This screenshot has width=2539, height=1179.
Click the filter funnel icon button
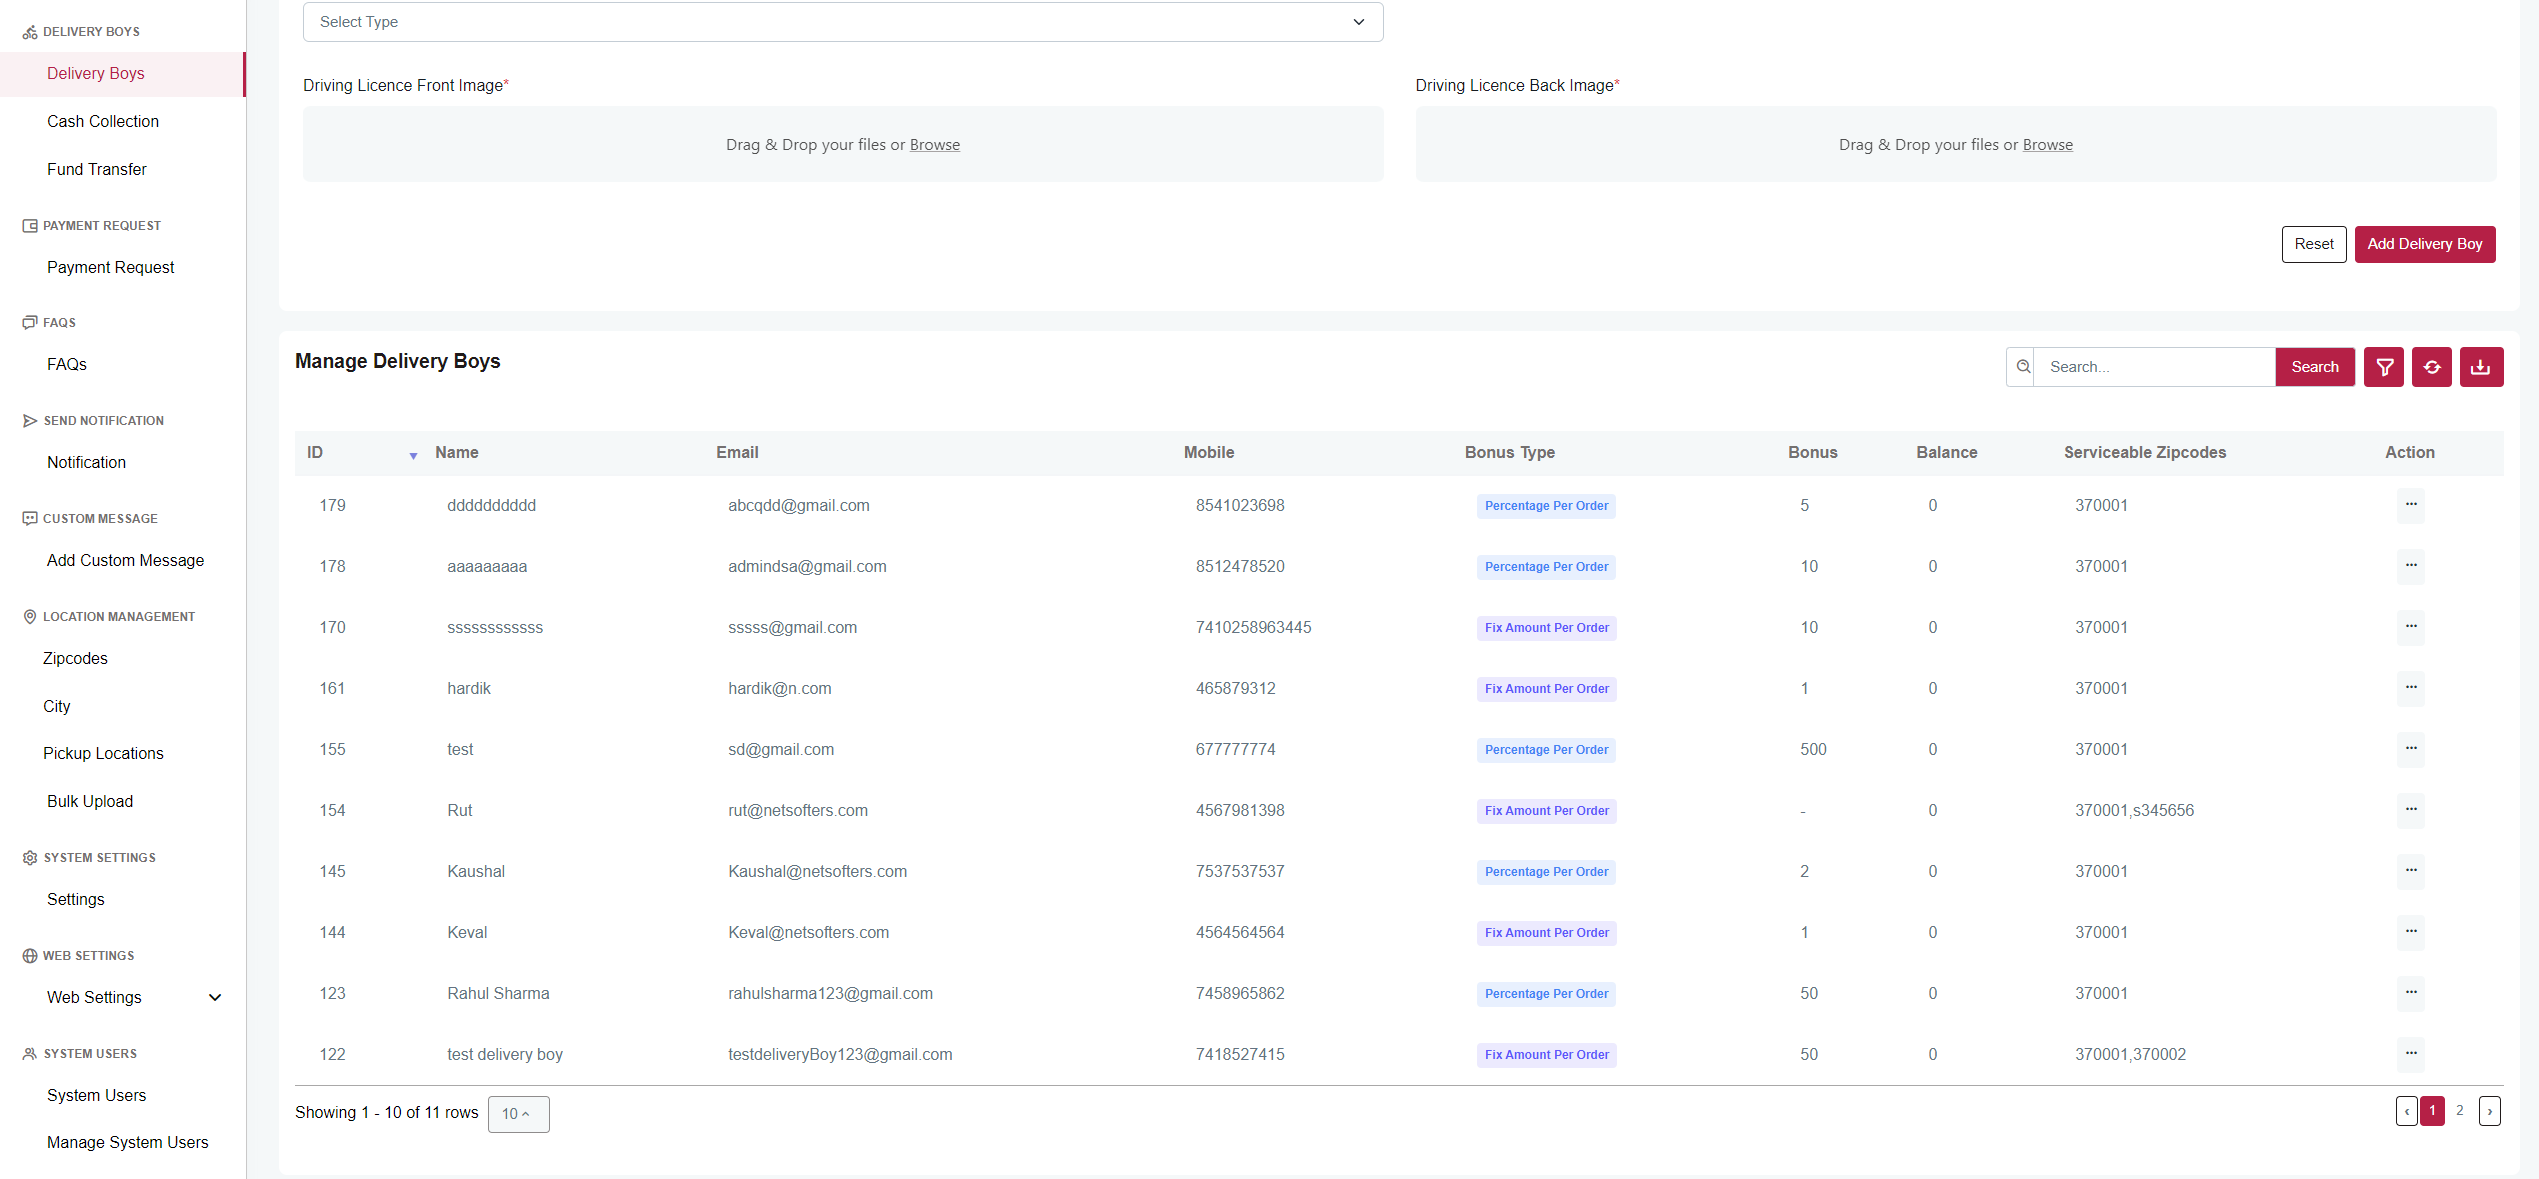click(2384, 367)
